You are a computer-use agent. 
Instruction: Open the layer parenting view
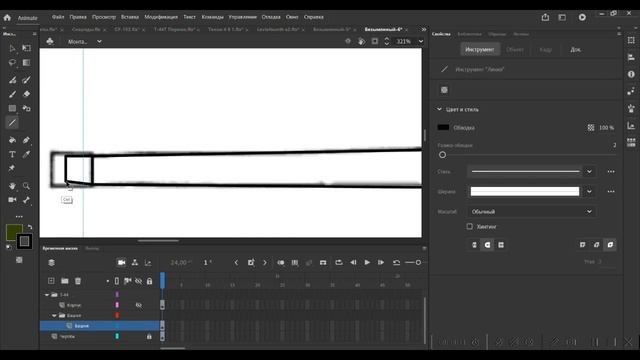pyautogui.click(x=135, y=262)
